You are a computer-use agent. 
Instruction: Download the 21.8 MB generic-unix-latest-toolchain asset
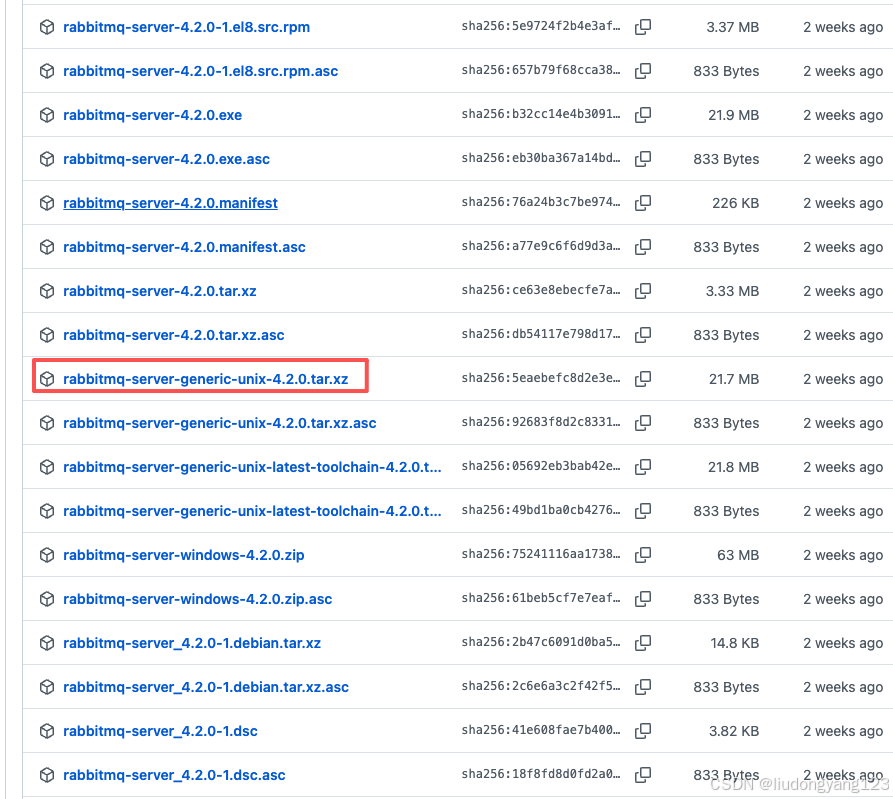(x=252, y=466)
